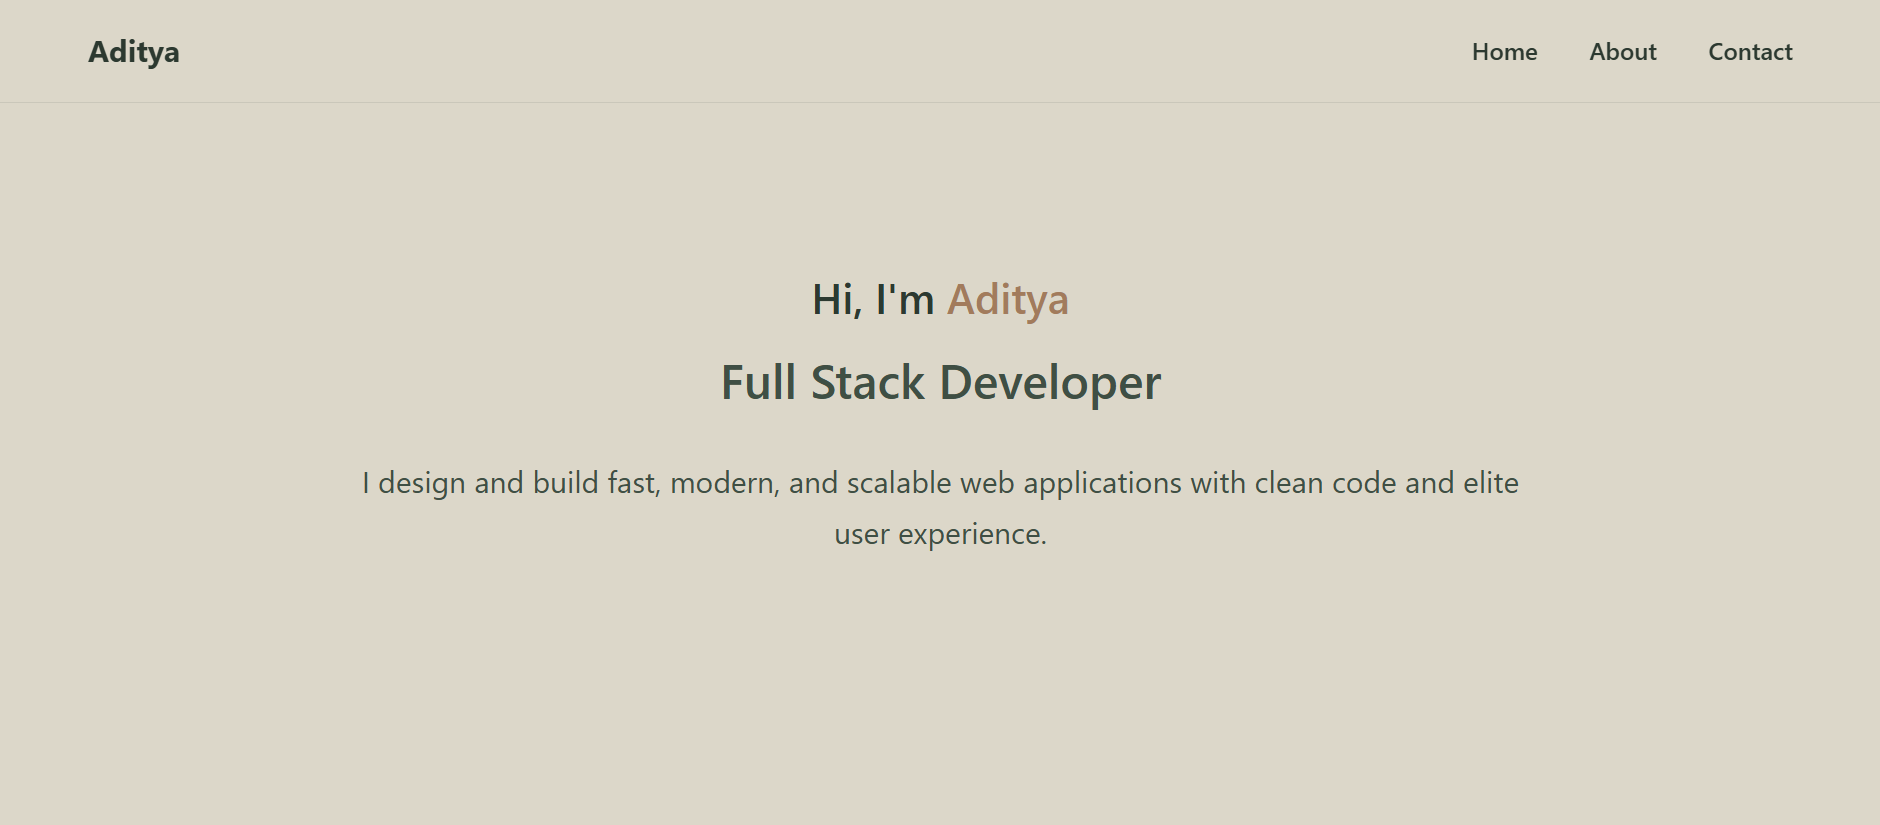Click the word "Developer" in the heading
This screenshot has height=825, width=1880.
coord(1050,383)
